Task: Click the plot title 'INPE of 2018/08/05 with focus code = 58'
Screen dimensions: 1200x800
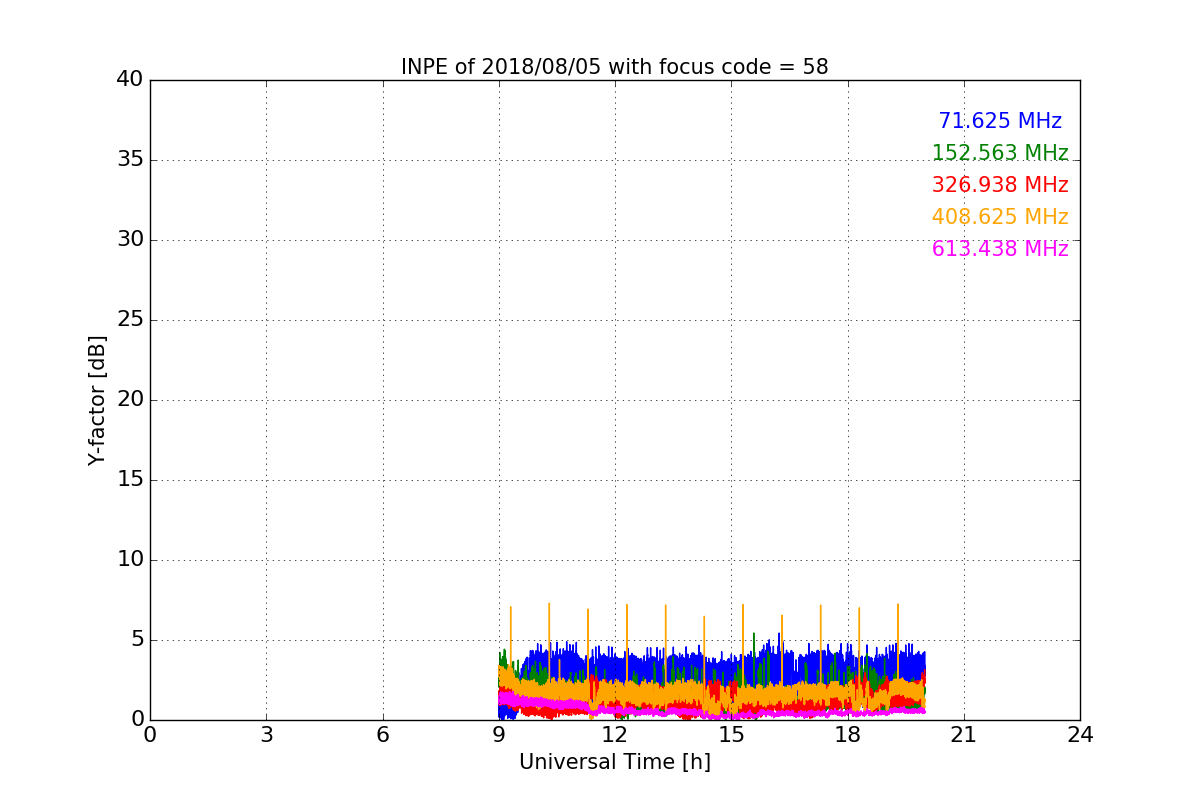Action: coord(614,67)
